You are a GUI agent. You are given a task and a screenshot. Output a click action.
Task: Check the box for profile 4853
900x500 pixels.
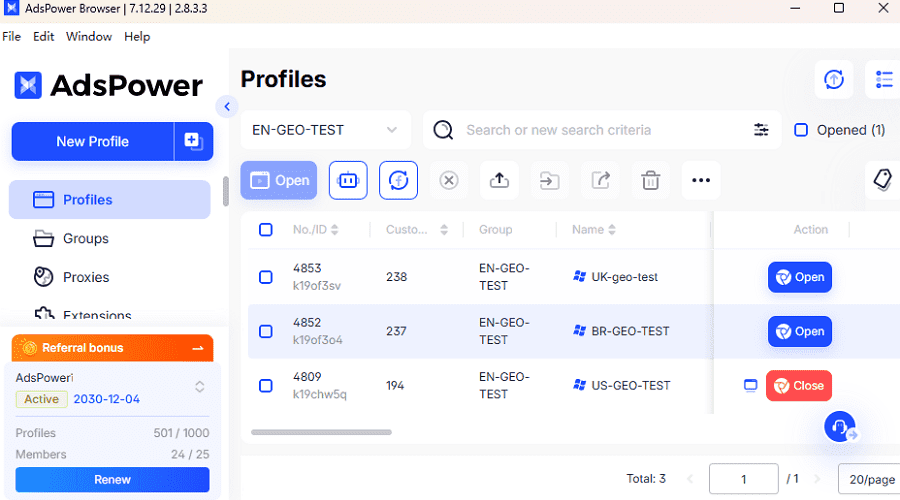[266, 277]
